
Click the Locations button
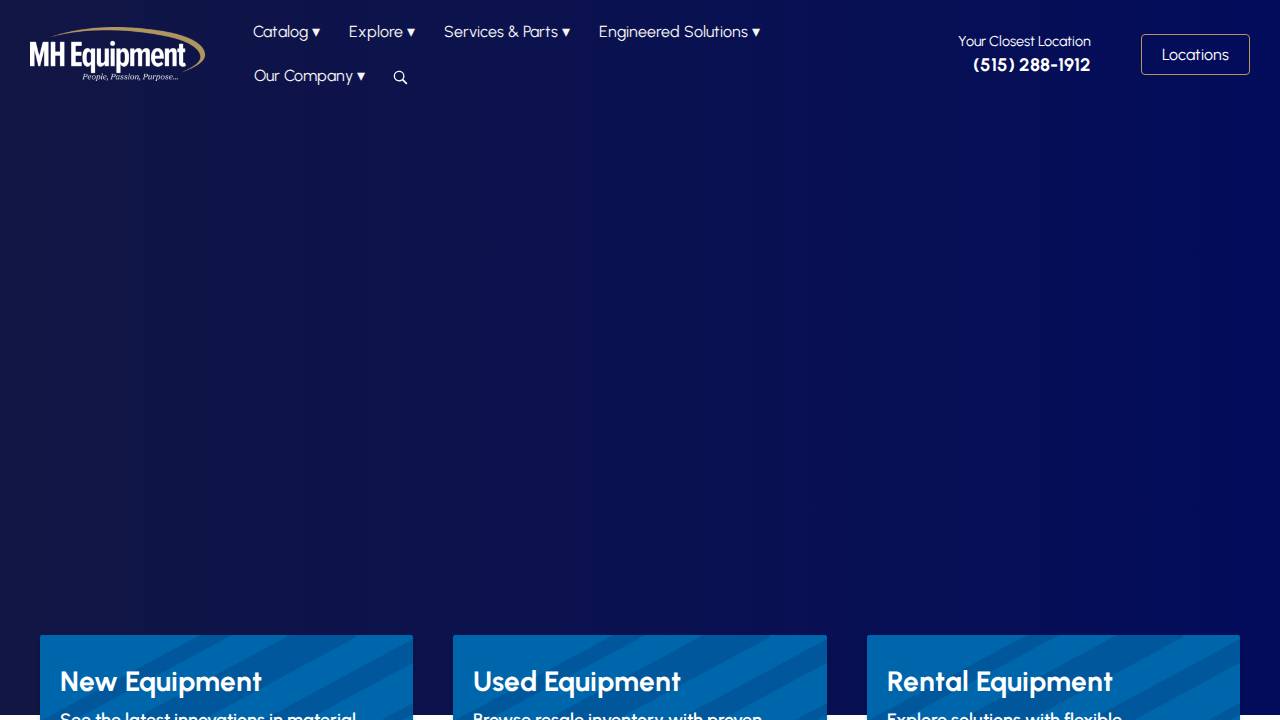[1195, 54]
